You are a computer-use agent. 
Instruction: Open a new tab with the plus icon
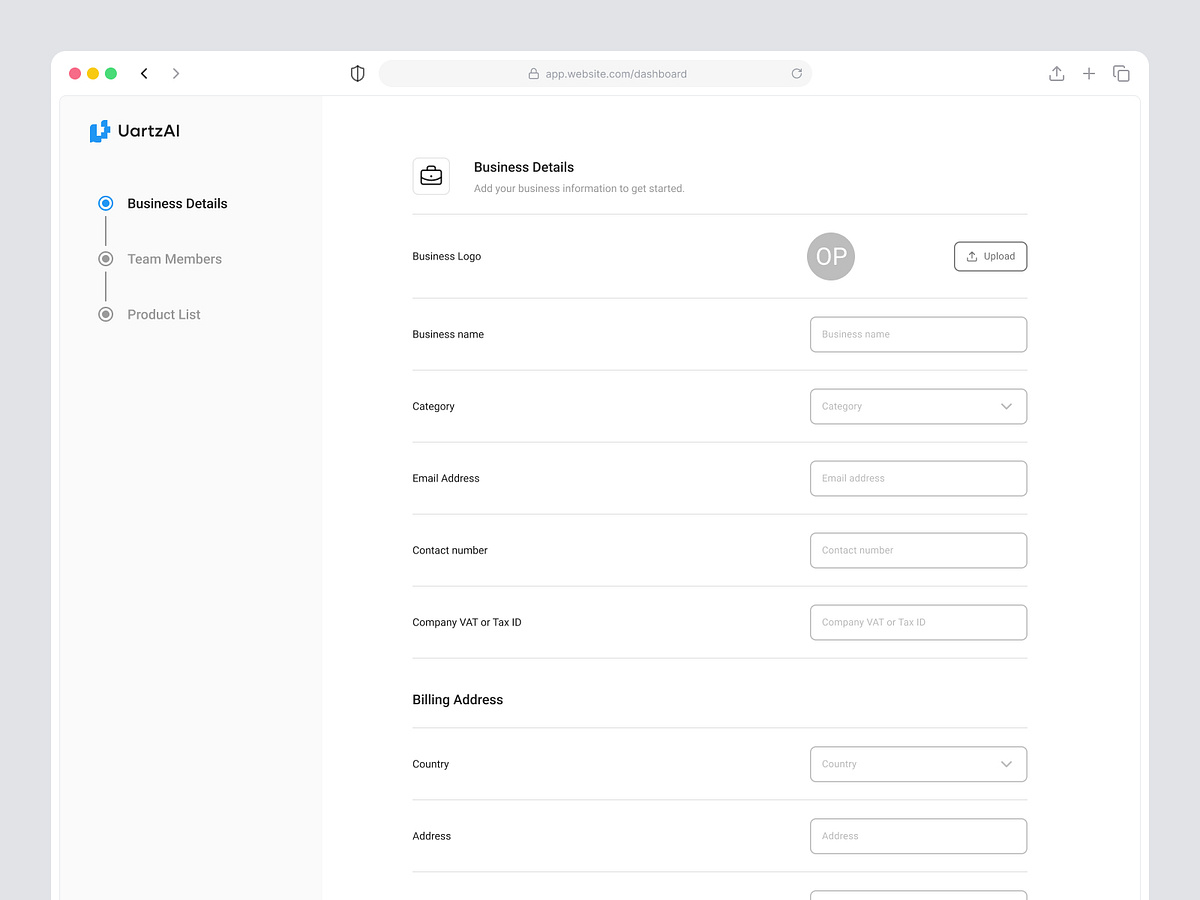coord(1089,73)
